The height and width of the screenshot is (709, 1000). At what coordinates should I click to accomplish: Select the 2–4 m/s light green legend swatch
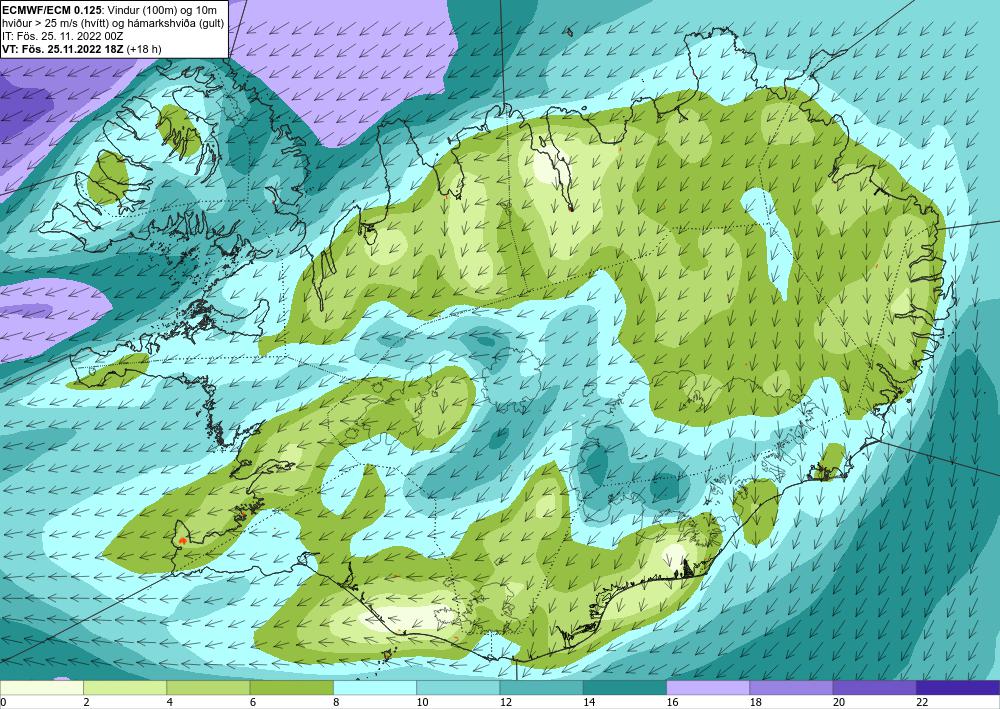(x=125, y=688)
